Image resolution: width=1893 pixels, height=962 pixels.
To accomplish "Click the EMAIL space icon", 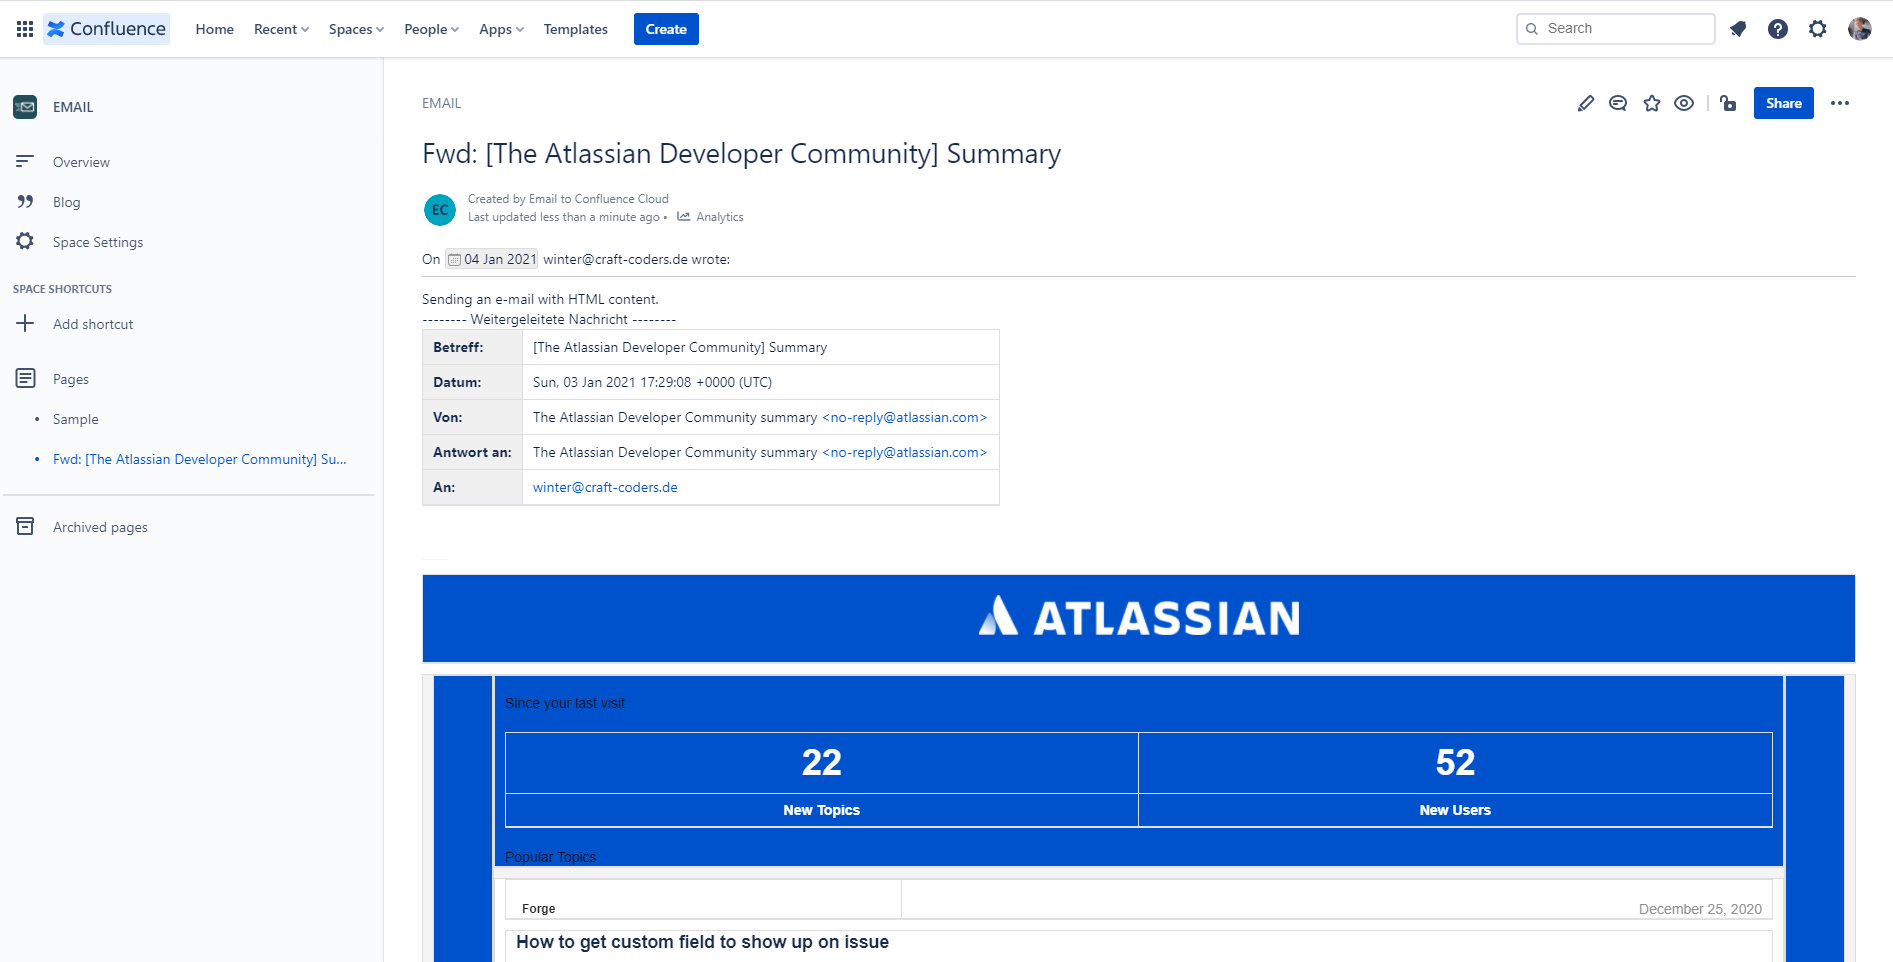I will point(25,107).
